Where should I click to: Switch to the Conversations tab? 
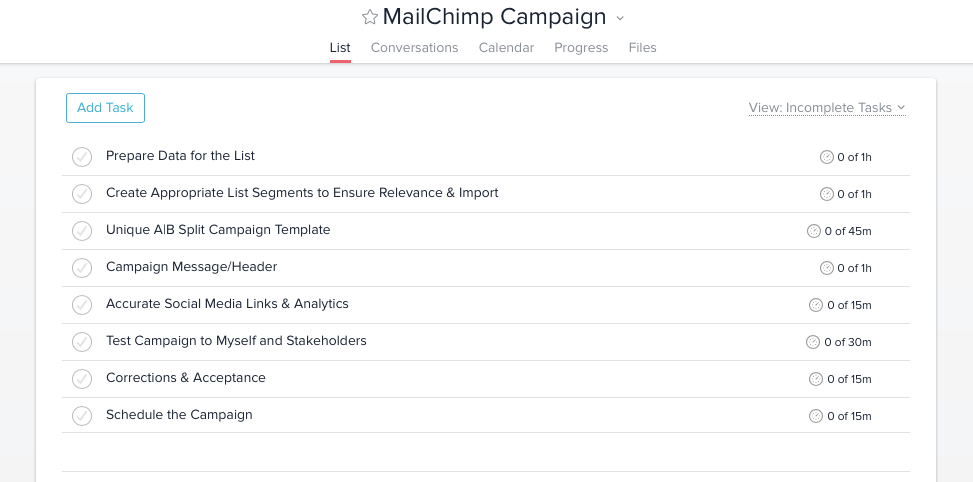click(x=415, y=48)
